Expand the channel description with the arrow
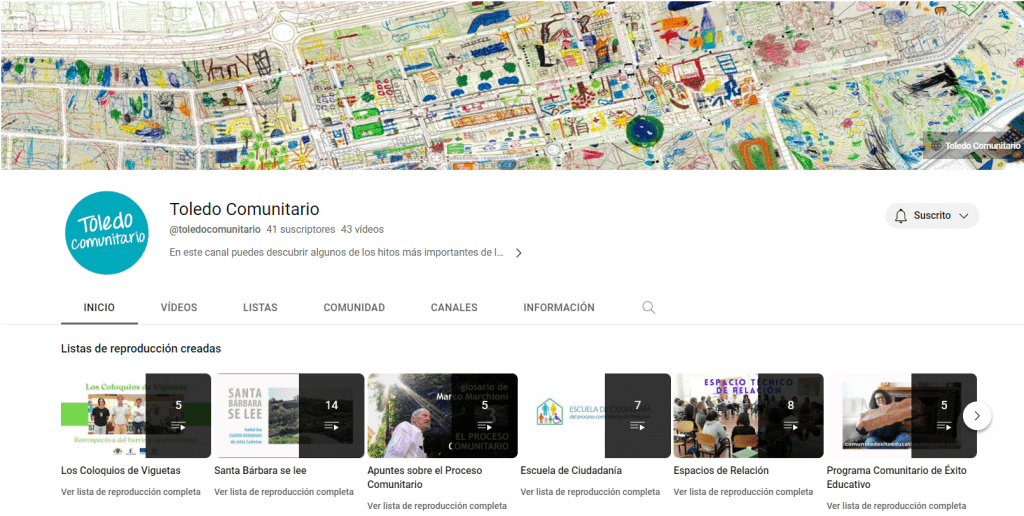 click(519, 253)
